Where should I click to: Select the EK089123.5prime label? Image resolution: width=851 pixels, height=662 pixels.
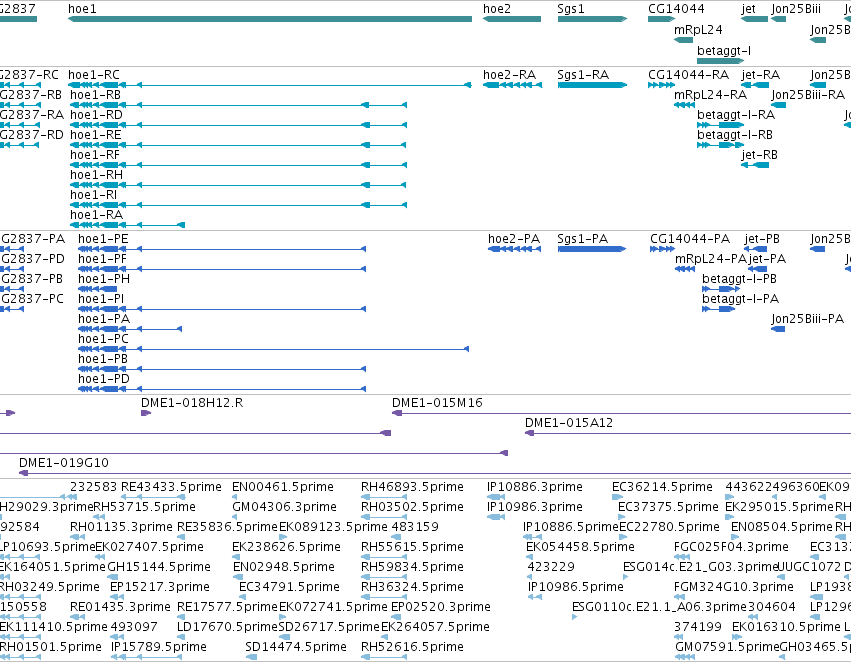[333, 527]
